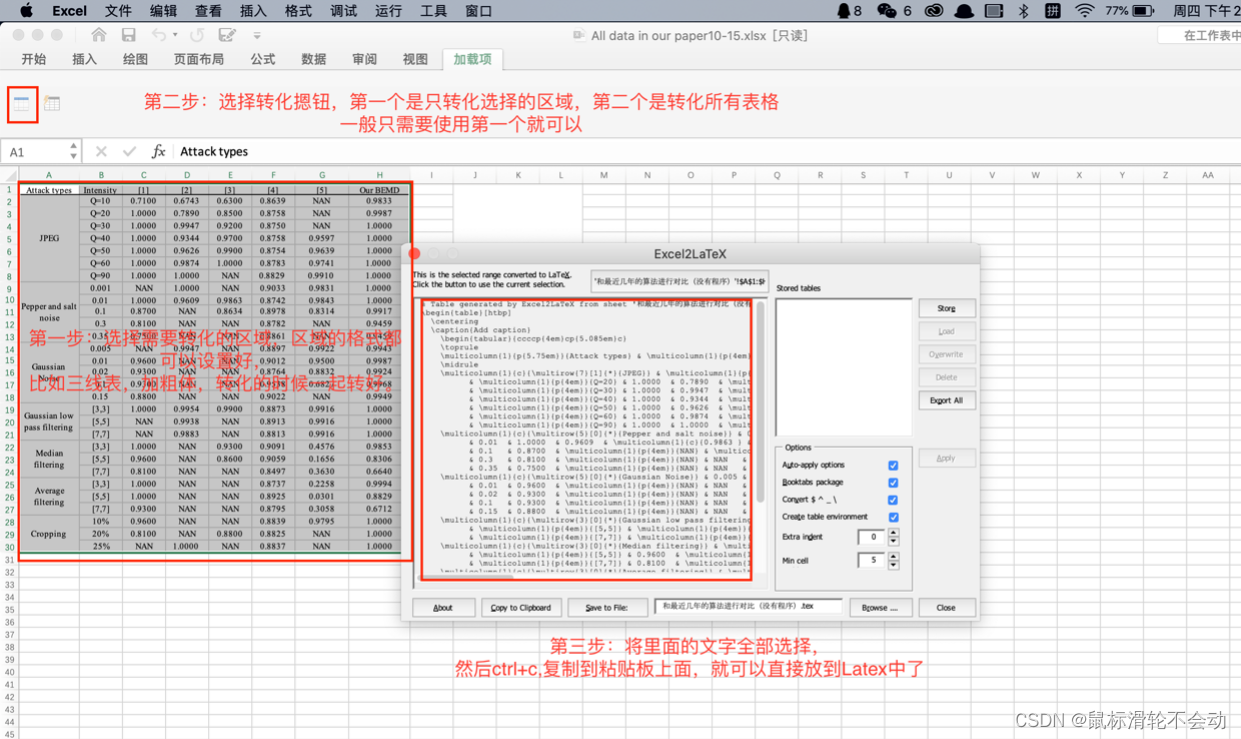Image resolution: width=1241 pixels, height=739 pixels.
Task: Click the Copy to Clipboard button
Action: [521, 607]
